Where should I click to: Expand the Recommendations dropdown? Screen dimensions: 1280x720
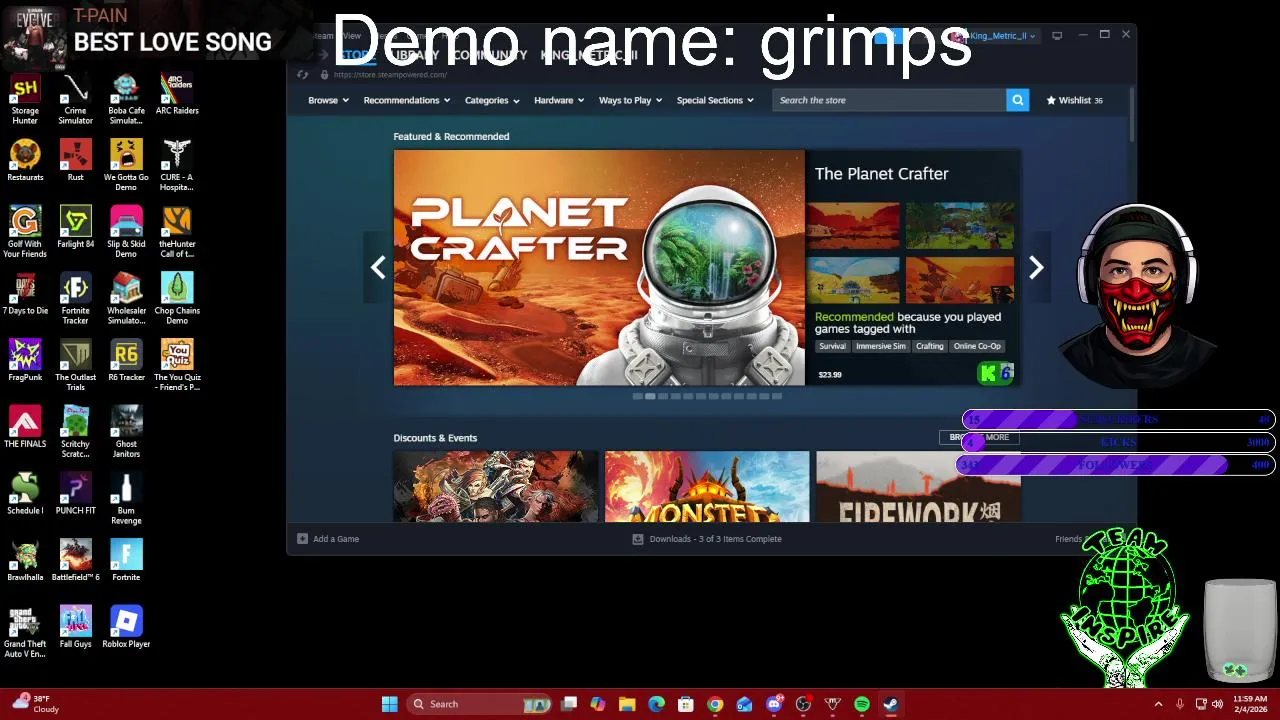click(406, 100)
